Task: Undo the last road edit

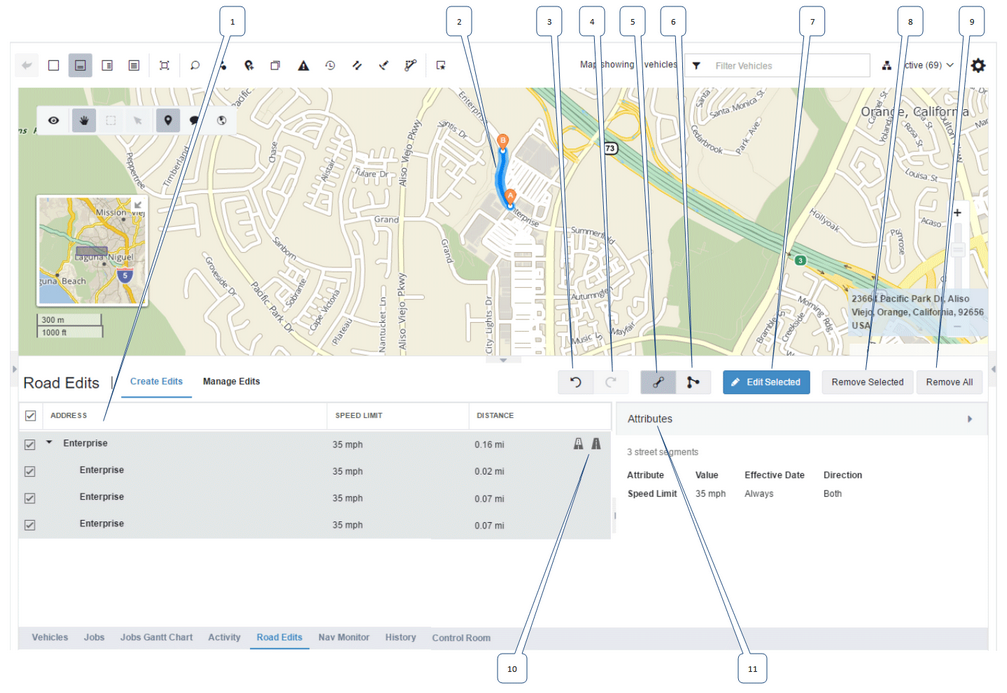Action: [x=575, y=382]
